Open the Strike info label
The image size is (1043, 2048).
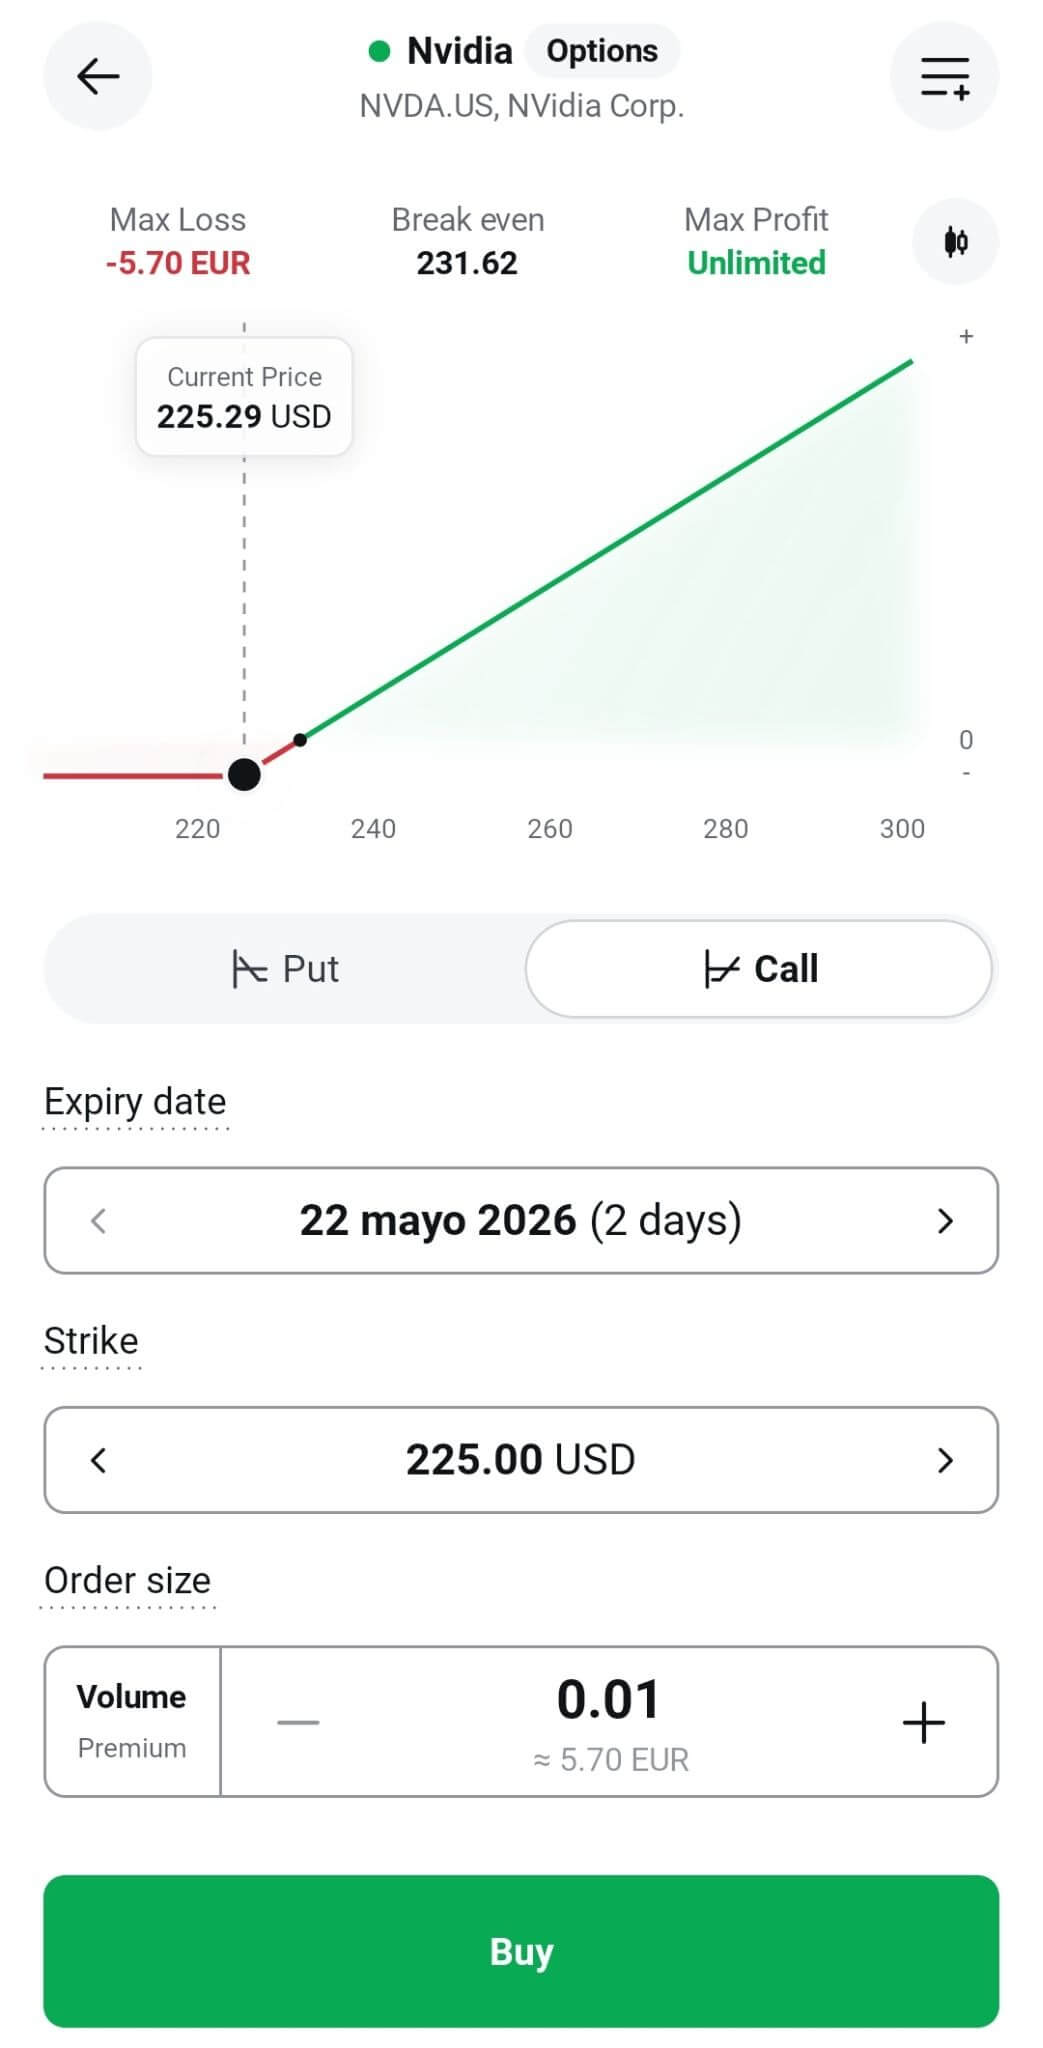[x=91, y=1341]
